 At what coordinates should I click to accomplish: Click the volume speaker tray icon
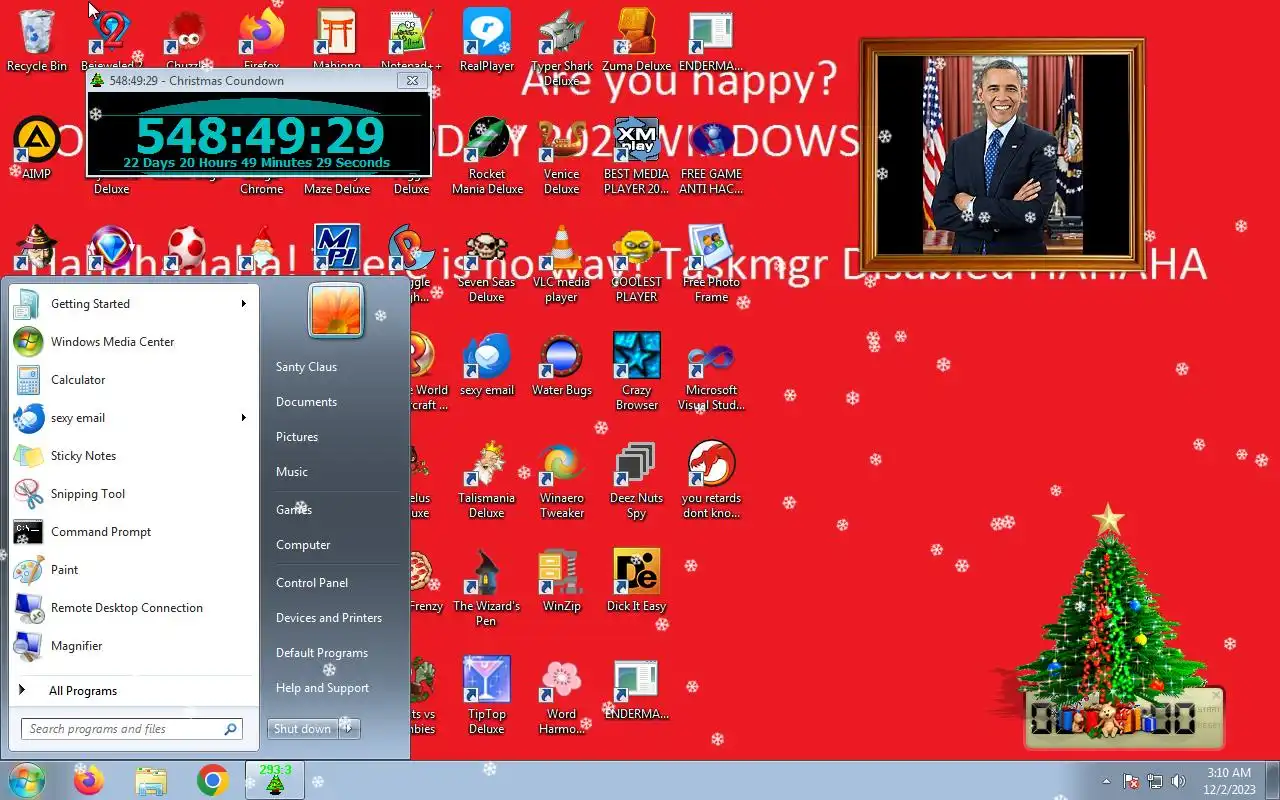tap(1178, 781)
